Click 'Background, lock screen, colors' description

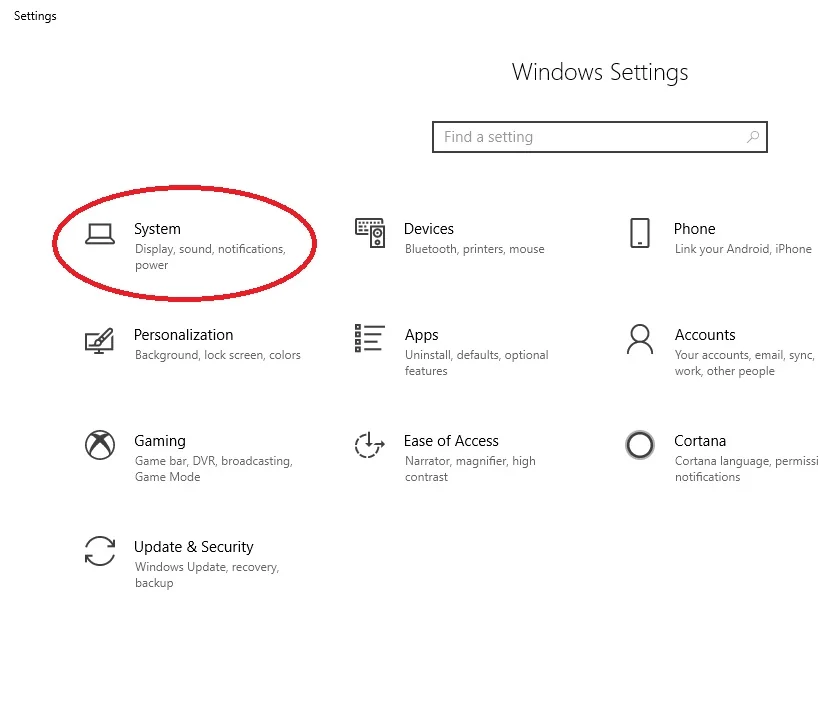[218, 355]
